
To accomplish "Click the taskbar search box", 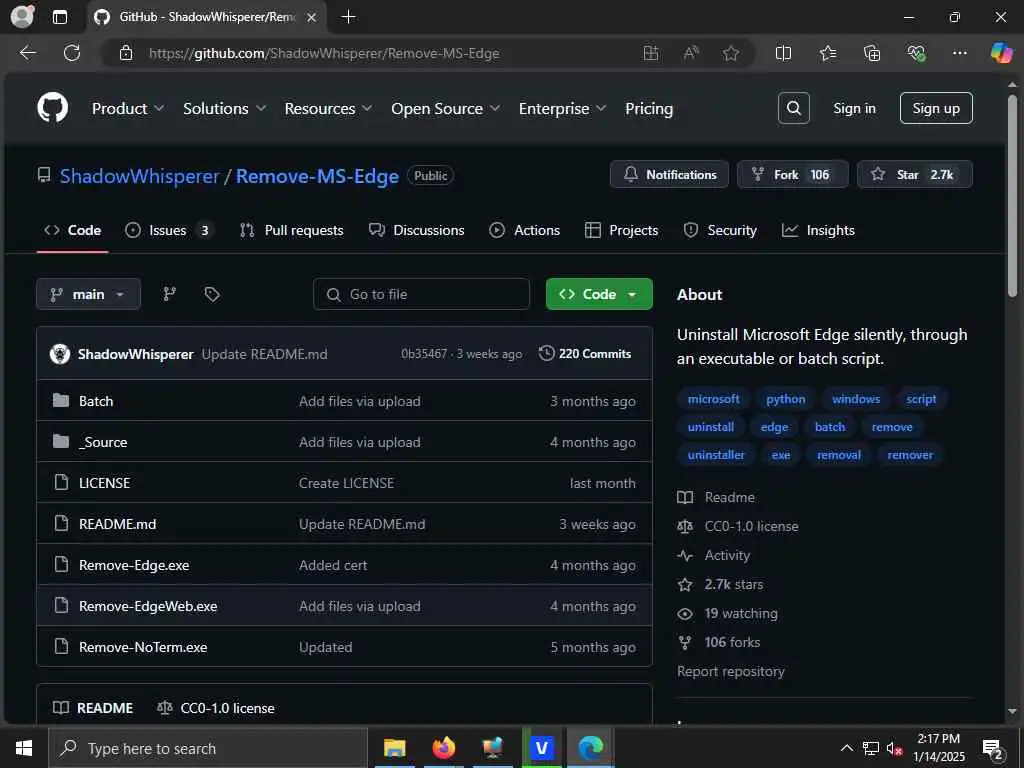I will coord(209,748).
